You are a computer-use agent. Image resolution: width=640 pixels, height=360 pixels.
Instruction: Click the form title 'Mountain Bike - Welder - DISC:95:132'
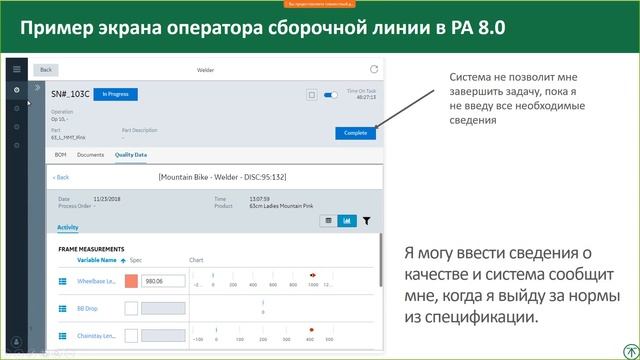[222, 177]
